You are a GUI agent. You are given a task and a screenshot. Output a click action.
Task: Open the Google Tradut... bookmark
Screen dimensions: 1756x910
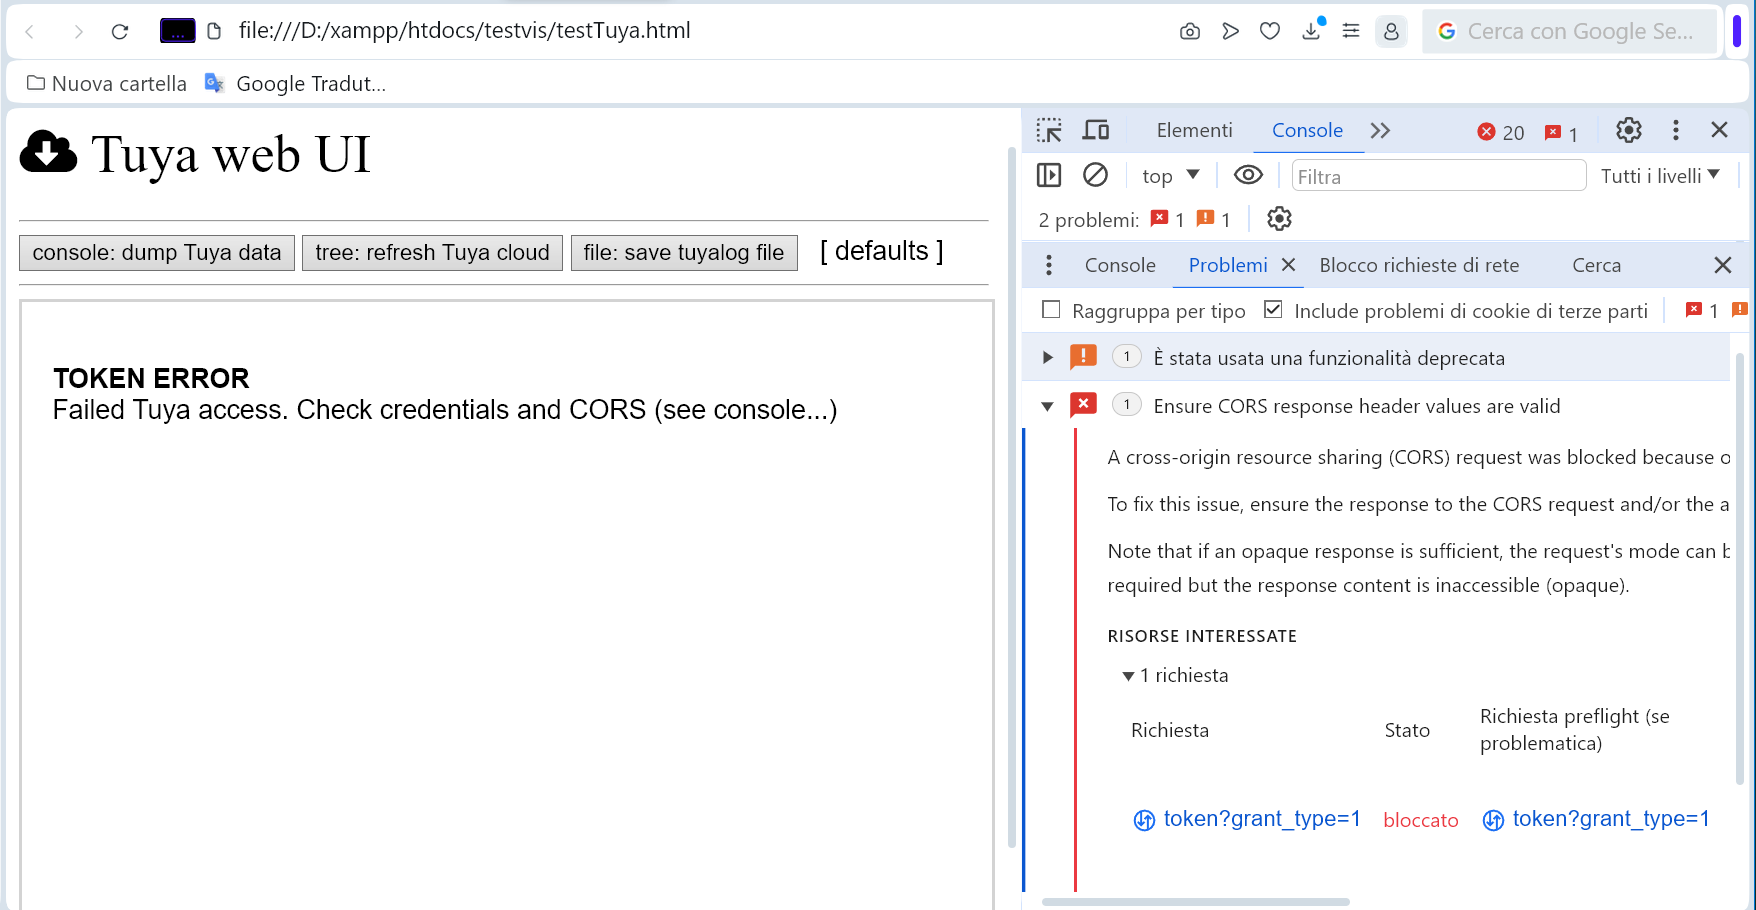tap(295, 84)
